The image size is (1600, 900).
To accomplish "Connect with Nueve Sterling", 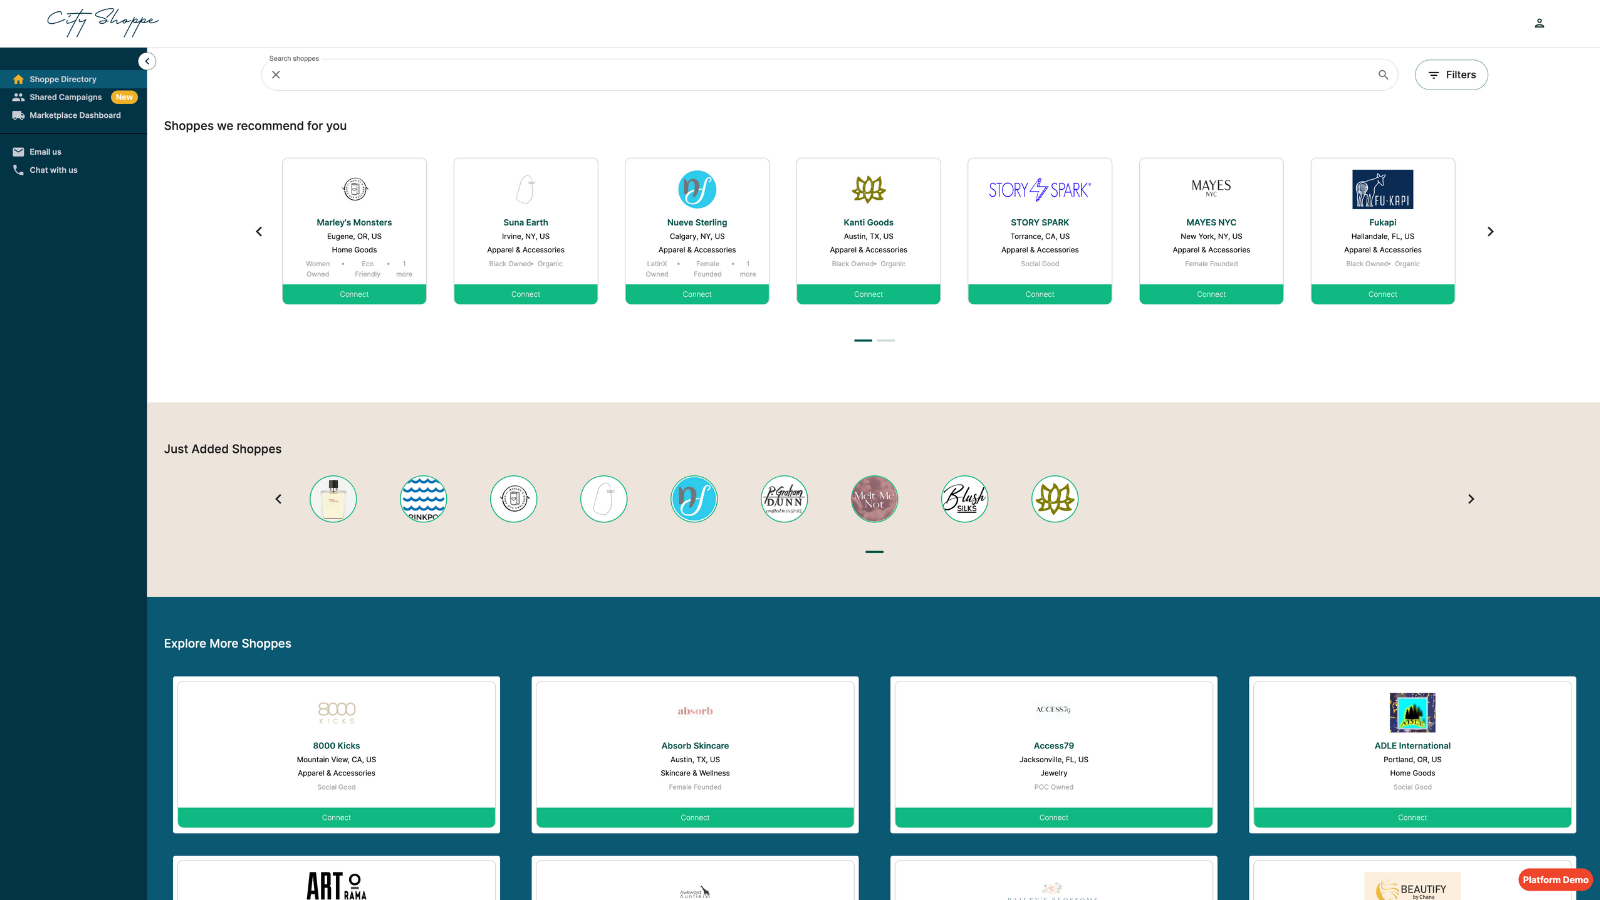I will (x=697, y=294).
